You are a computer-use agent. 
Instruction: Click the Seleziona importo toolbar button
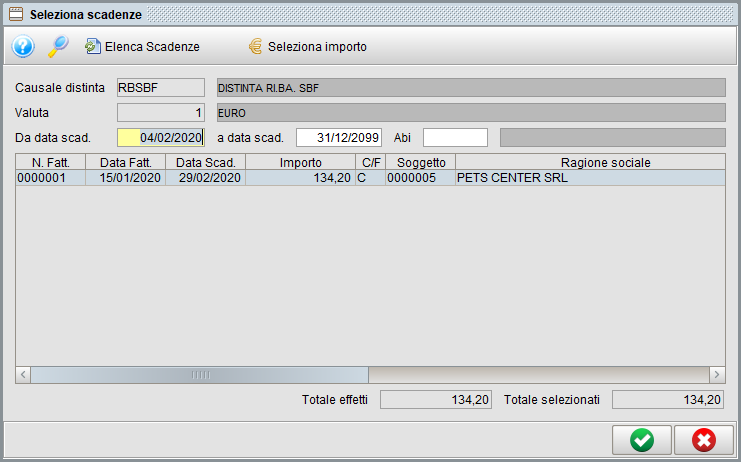pyautogui.click(x=308, y=47)
